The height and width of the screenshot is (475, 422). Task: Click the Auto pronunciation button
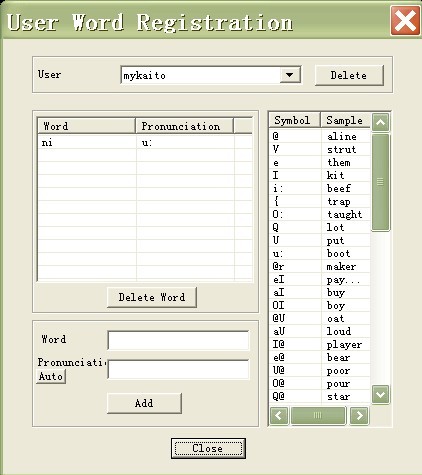51,376
